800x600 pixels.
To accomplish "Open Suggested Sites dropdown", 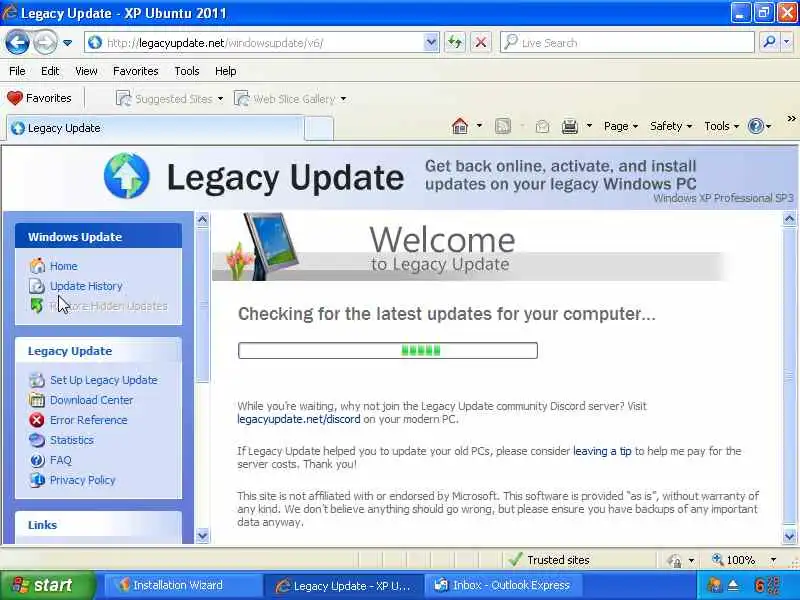I will [x=169, y=98].
